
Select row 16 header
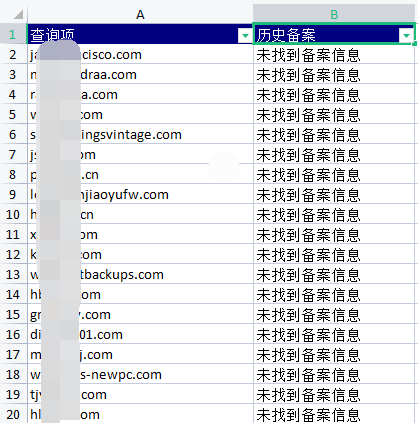13,334
